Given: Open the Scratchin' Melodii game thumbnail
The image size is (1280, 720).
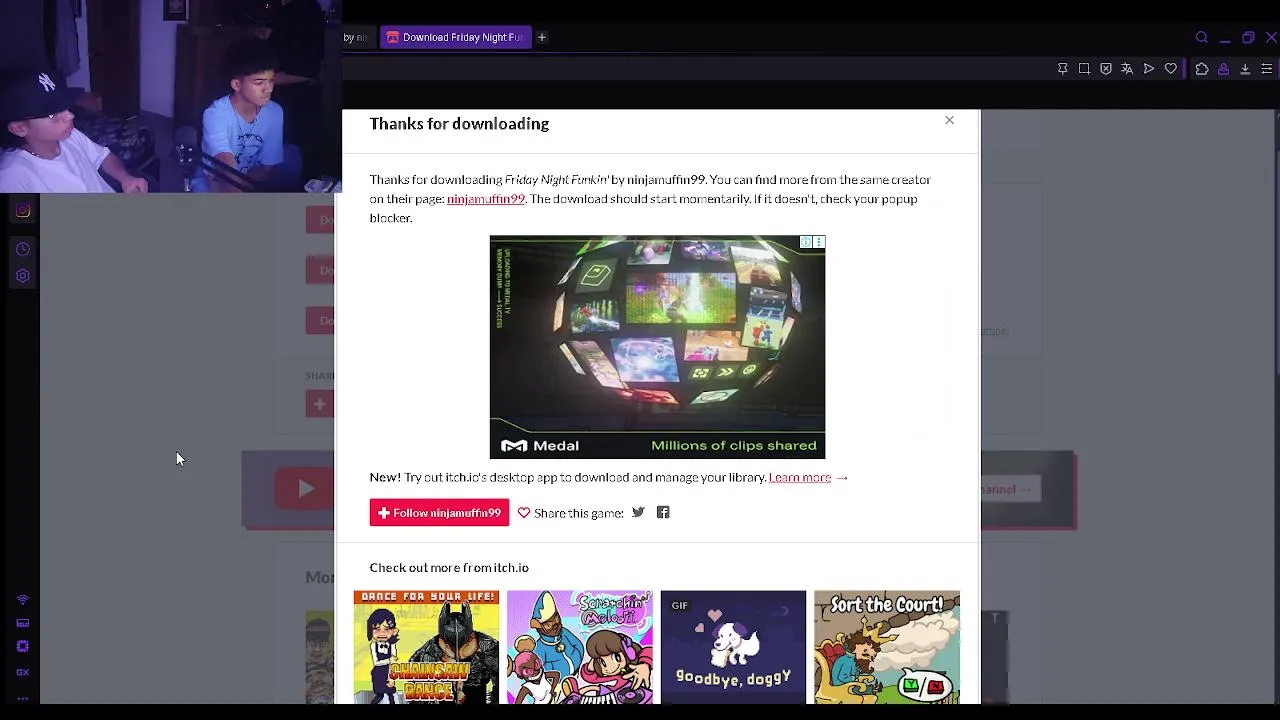Looking at the screenshot, I should 580,647.
